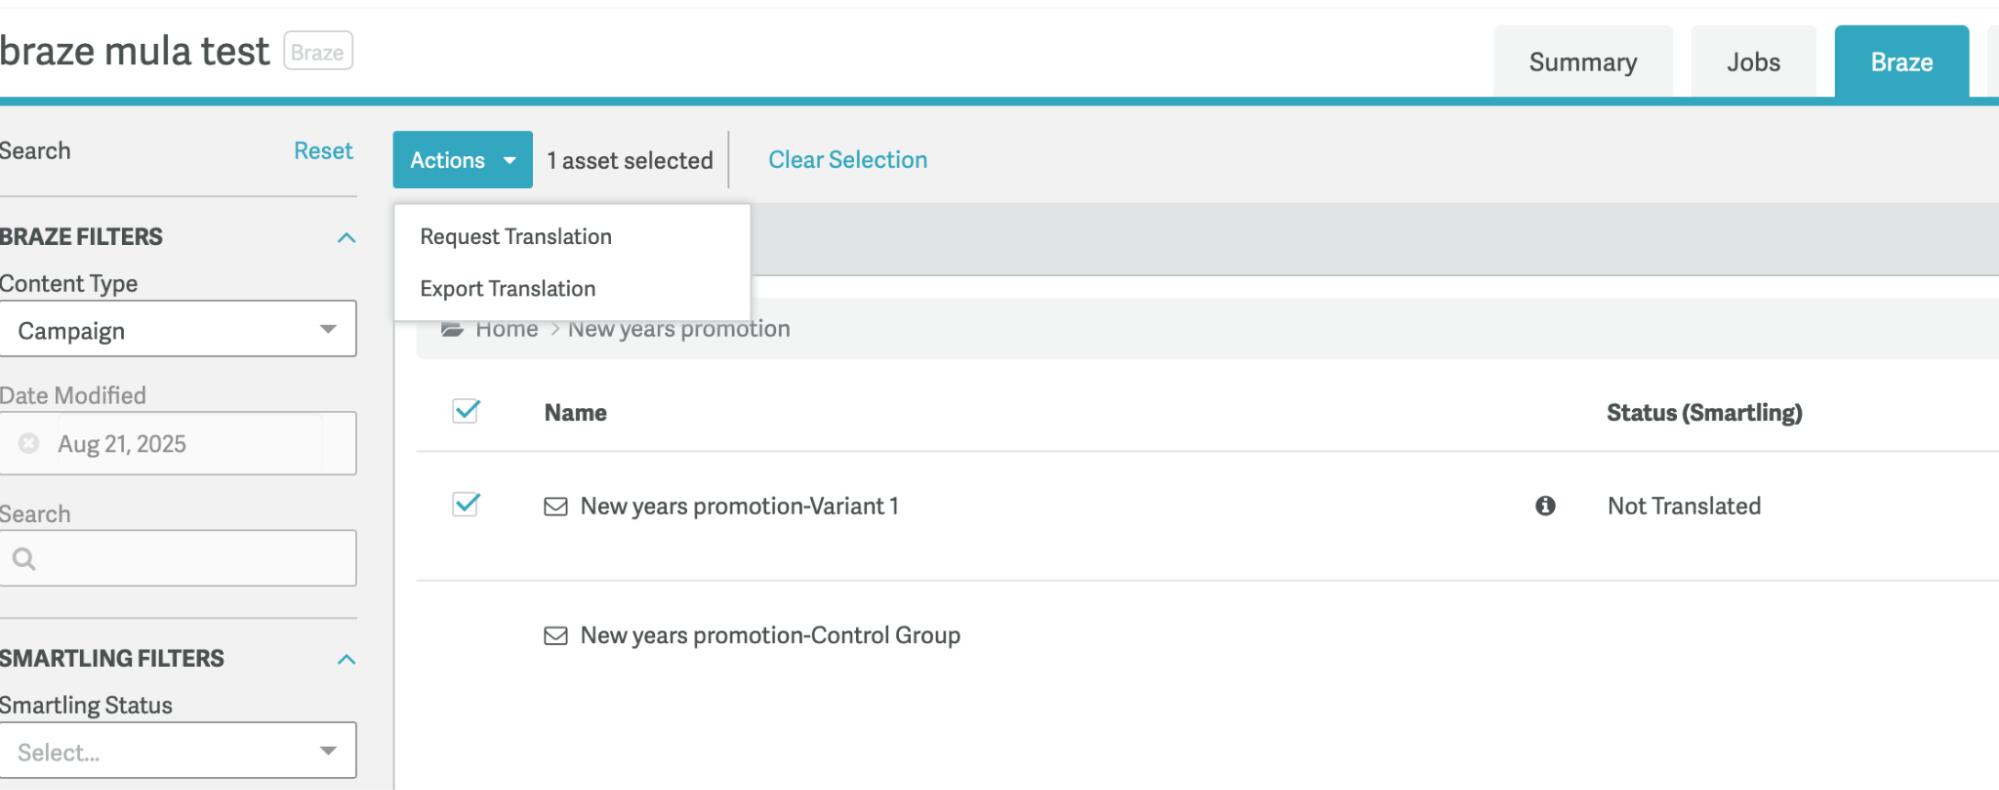Click the folder icon in the breadcrumb

pyautogui.click(x=453, y=329)
